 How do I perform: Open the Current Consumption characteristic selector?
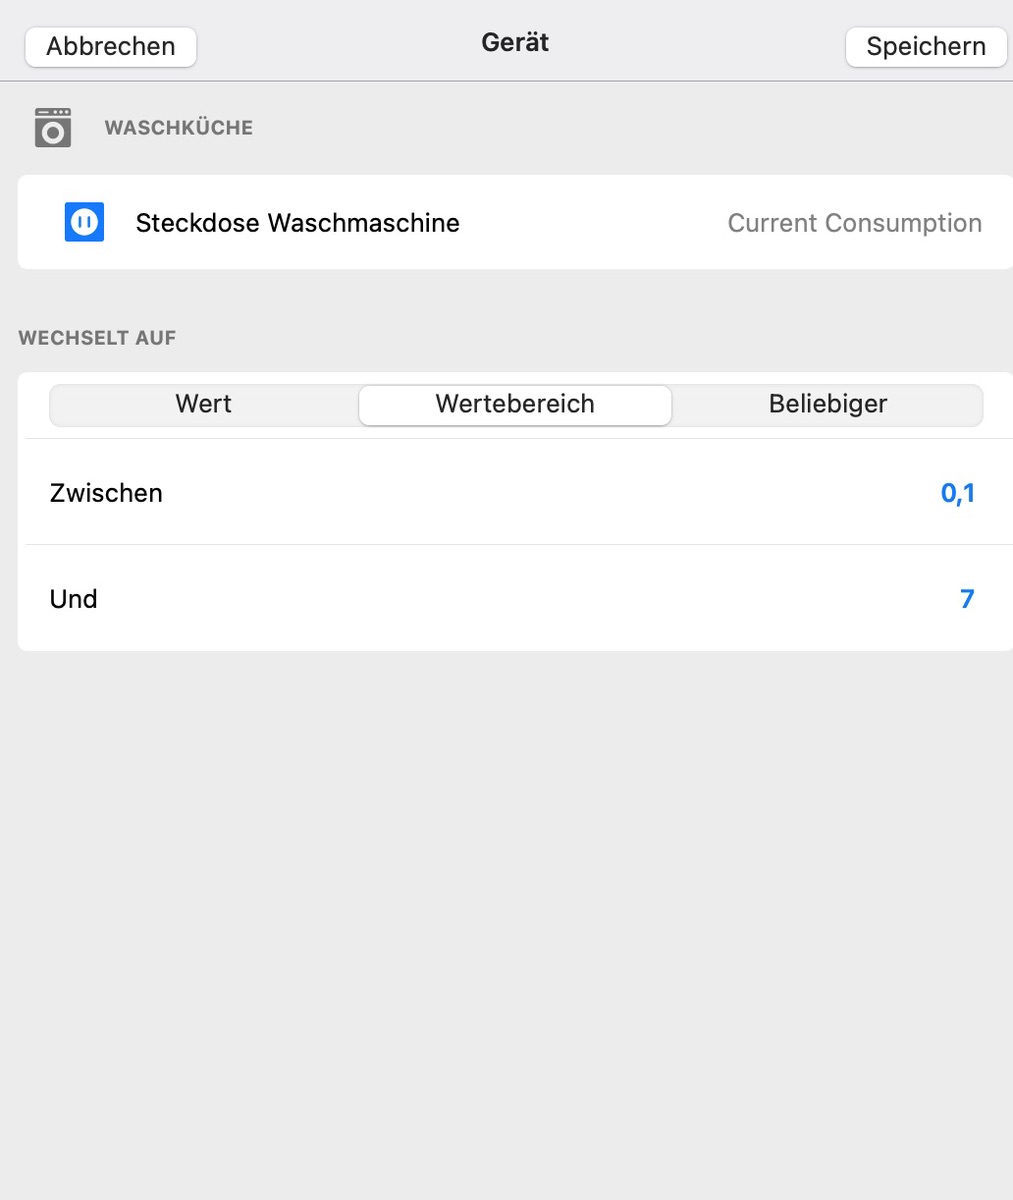tap(854, 223)
